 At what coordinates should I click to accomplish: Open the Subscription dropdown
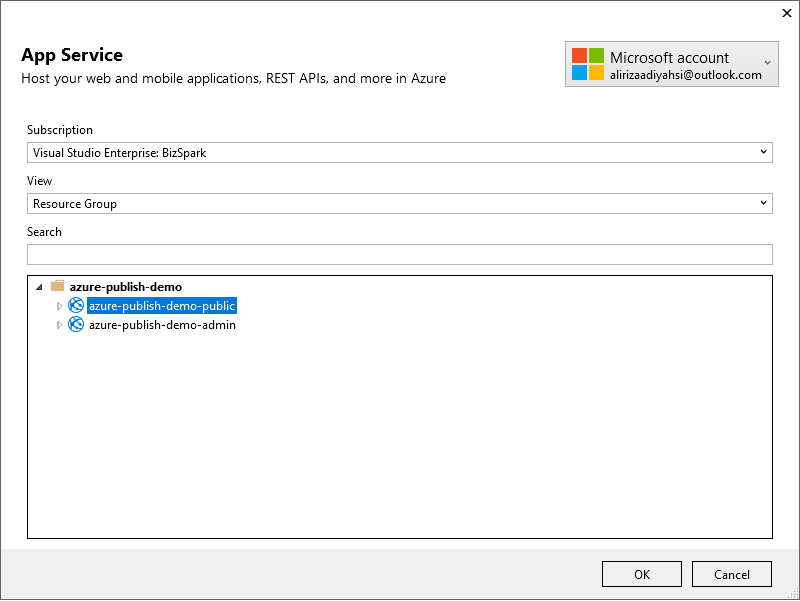(x=399, y=153)
